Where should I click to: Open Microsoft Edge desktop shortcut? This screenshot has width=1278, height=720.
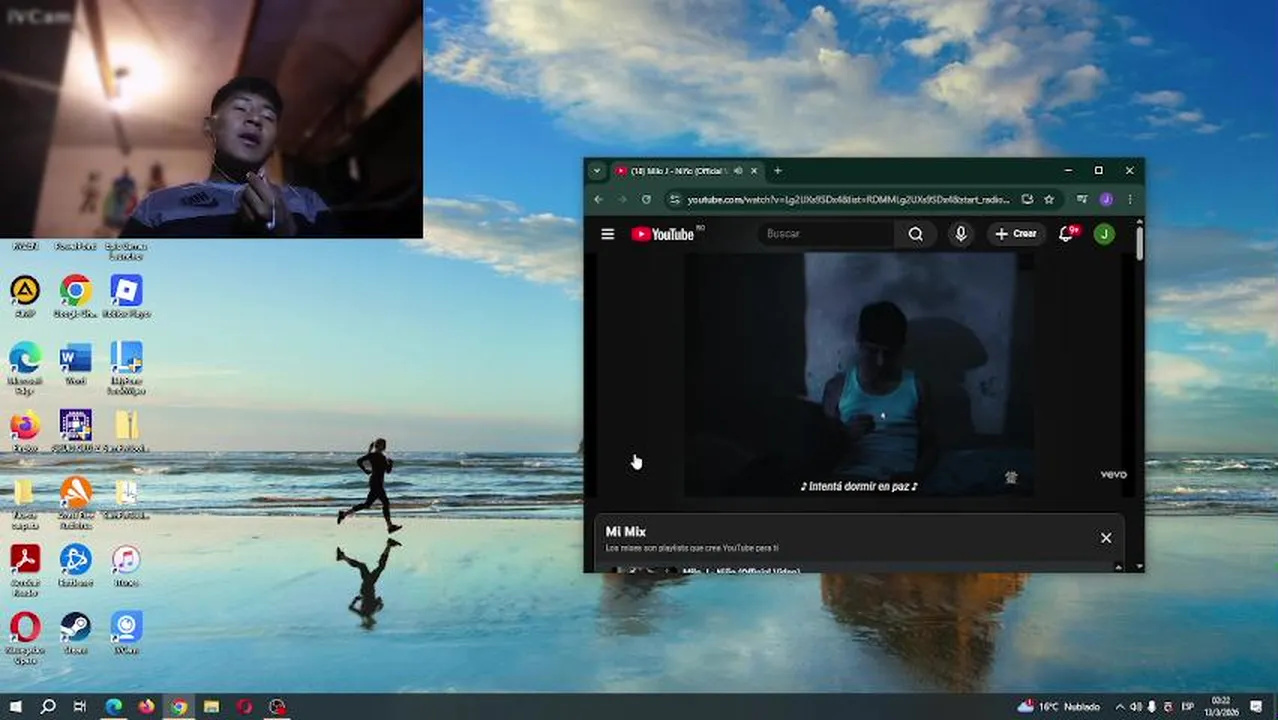[x=25, y=367]
